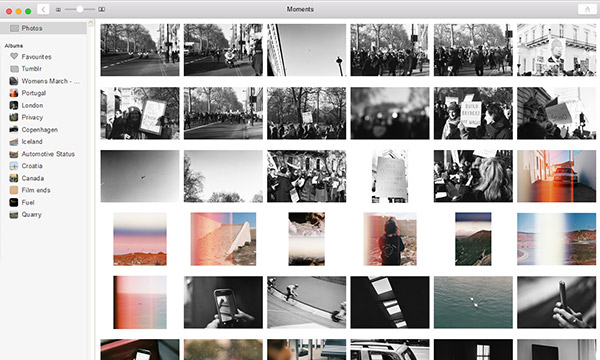
Task: Select the Build Bridges protest sign photo
Action: (x=473, y=113)
